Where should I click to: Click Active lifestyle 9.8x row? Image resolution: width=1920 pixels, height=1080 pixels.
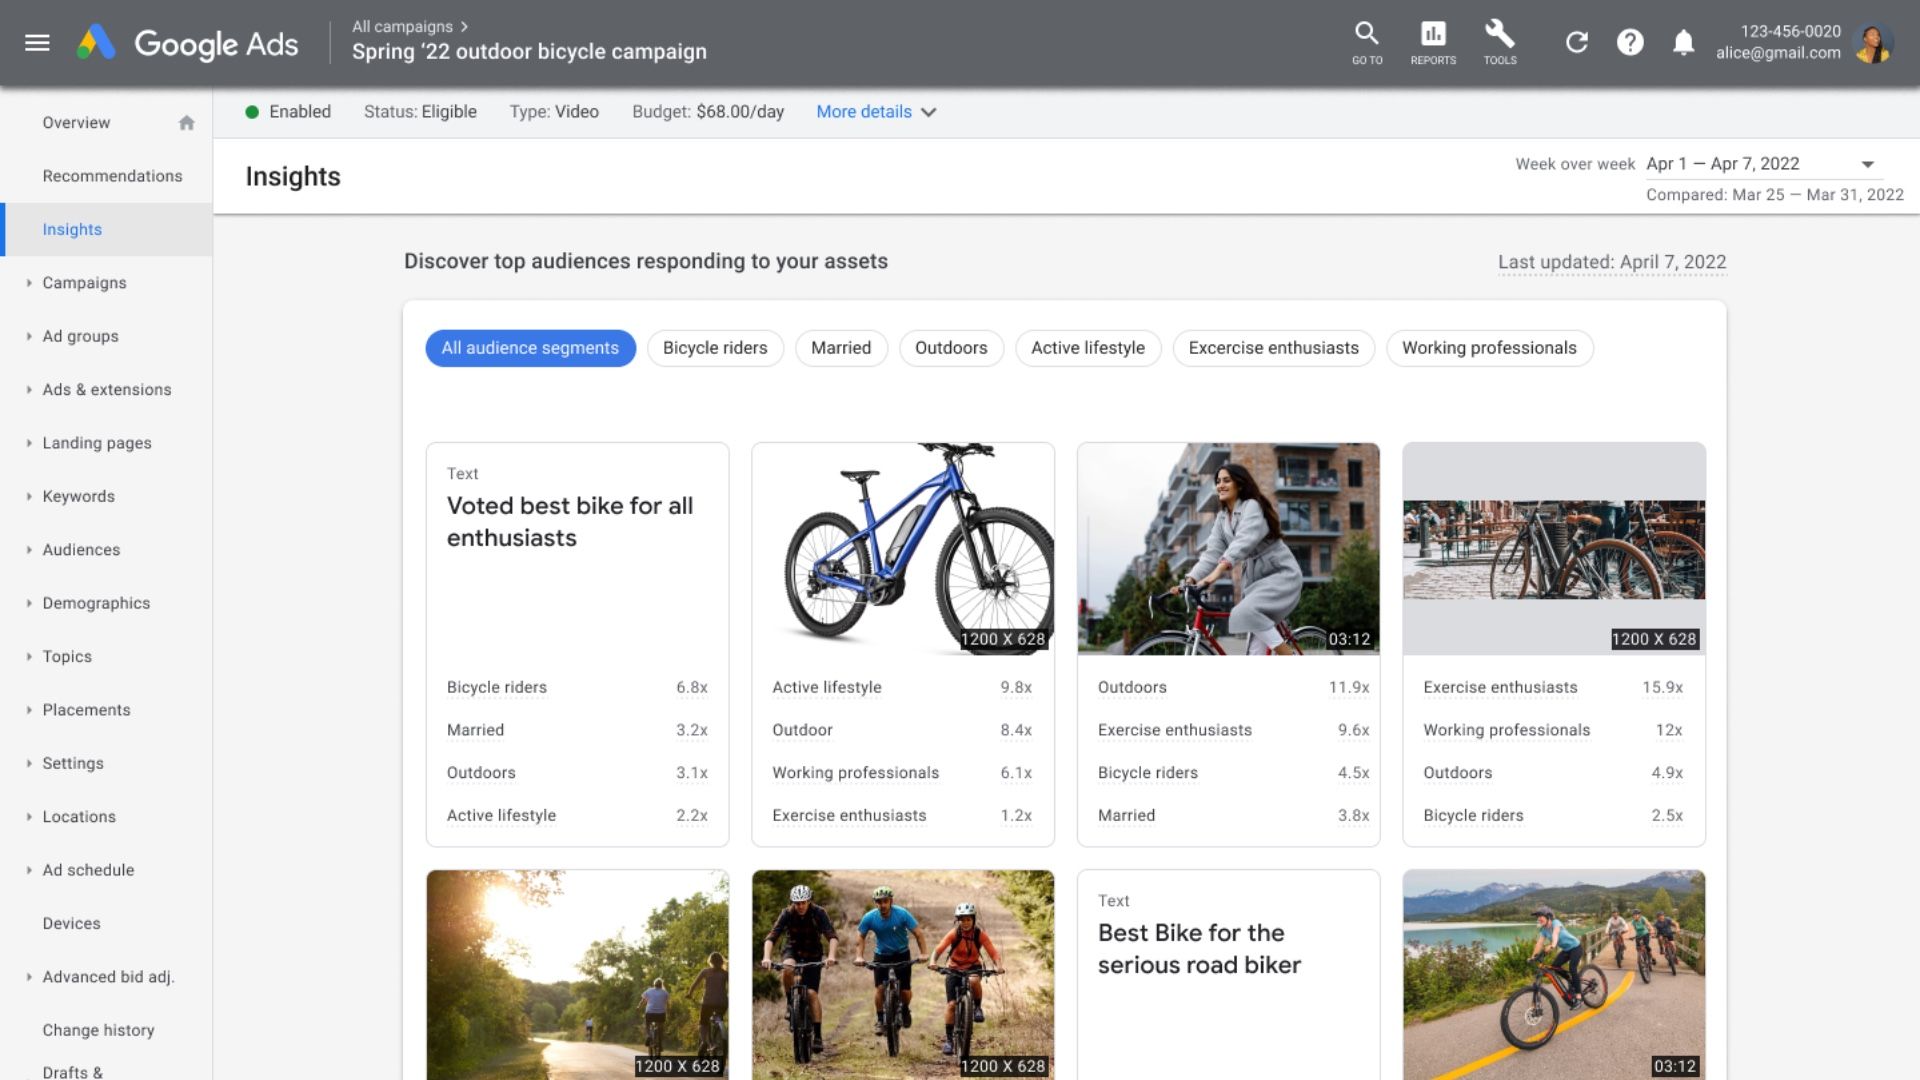902,688
